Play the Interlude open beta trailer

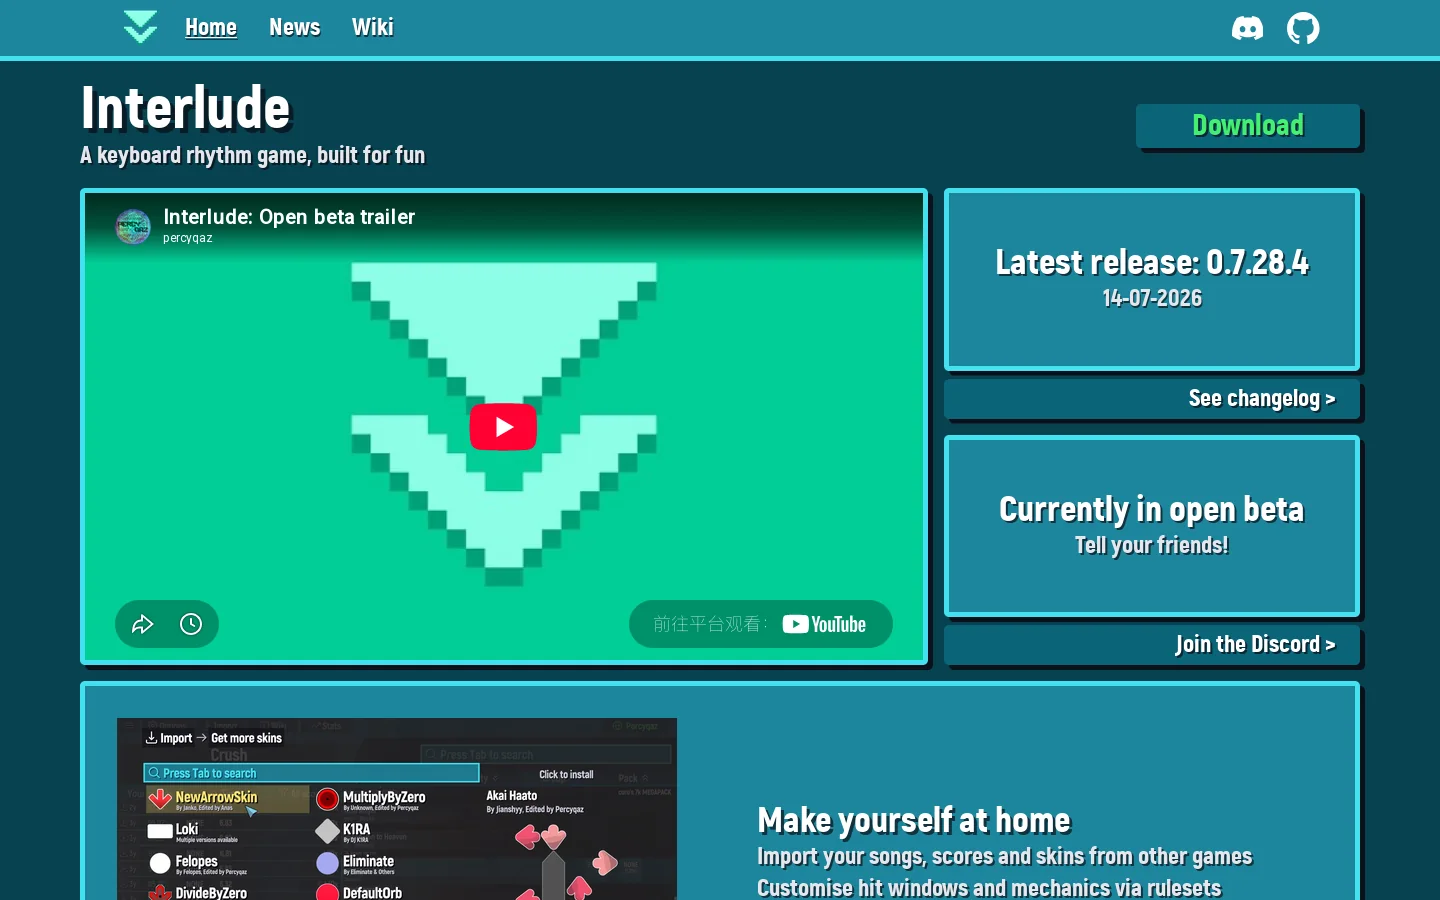coord(503,427)
